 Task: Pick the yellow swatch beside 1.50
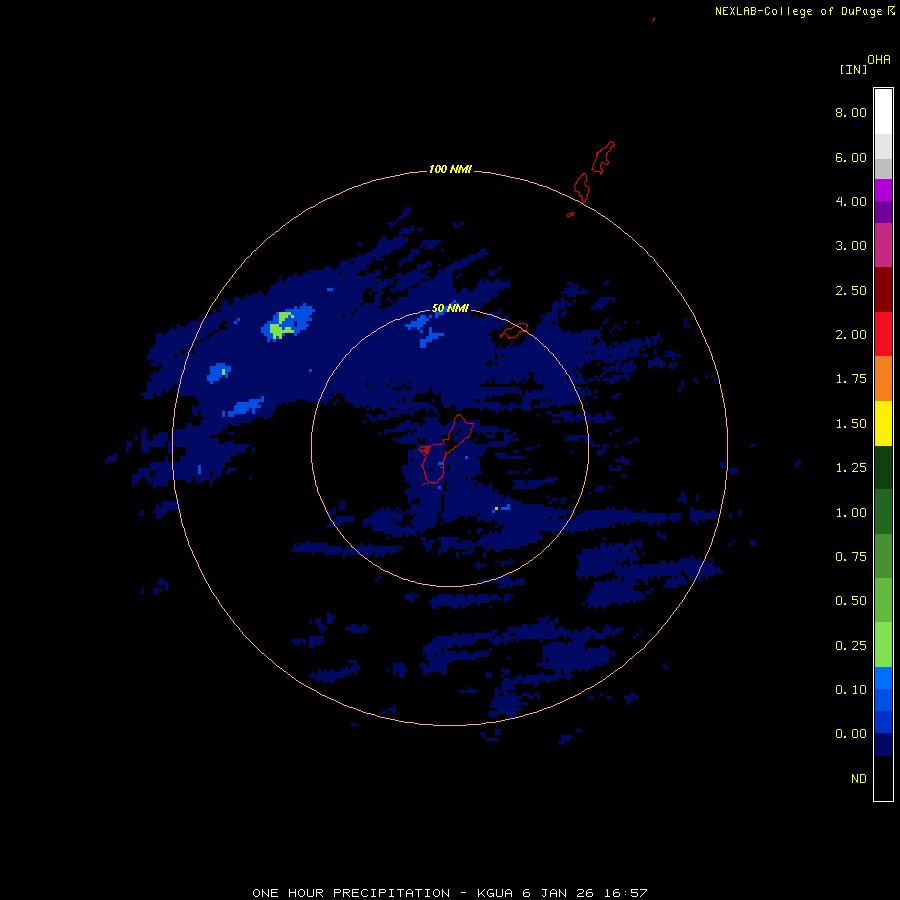[x=883, y=424]
